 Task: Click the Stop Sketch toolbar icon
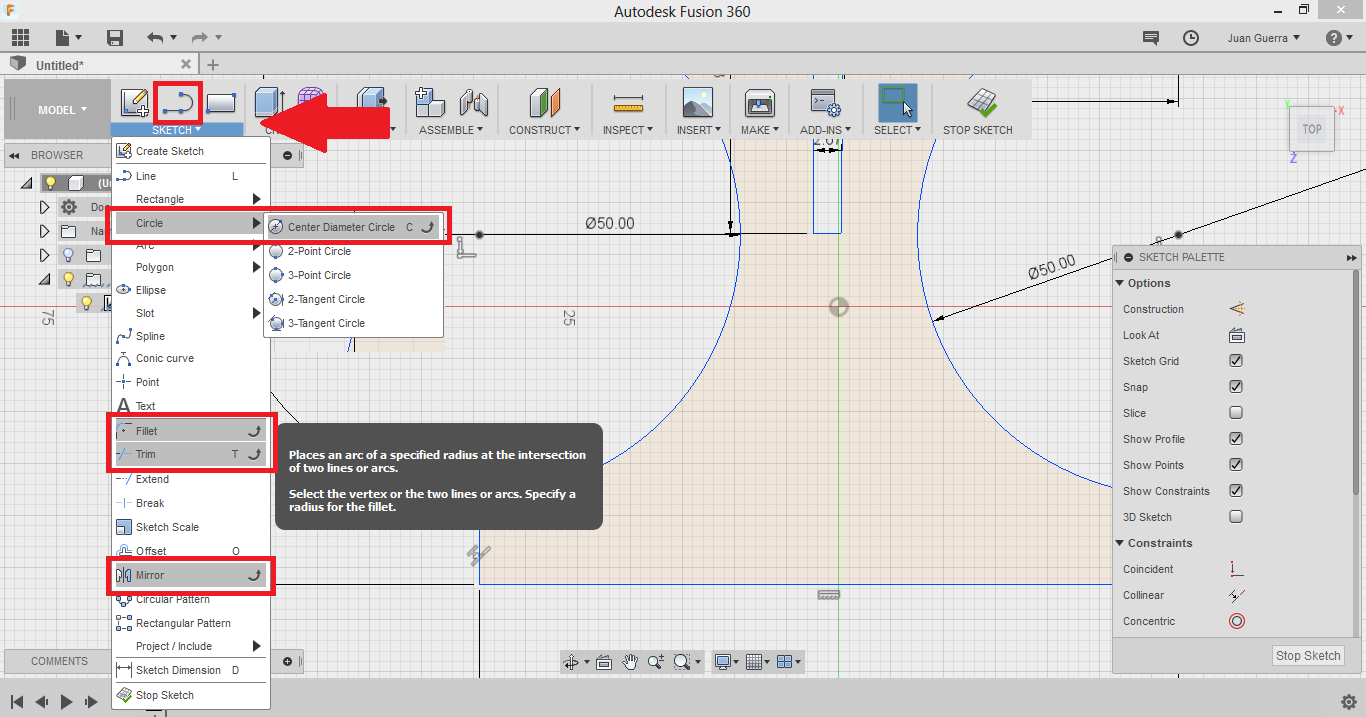(981, 102)
